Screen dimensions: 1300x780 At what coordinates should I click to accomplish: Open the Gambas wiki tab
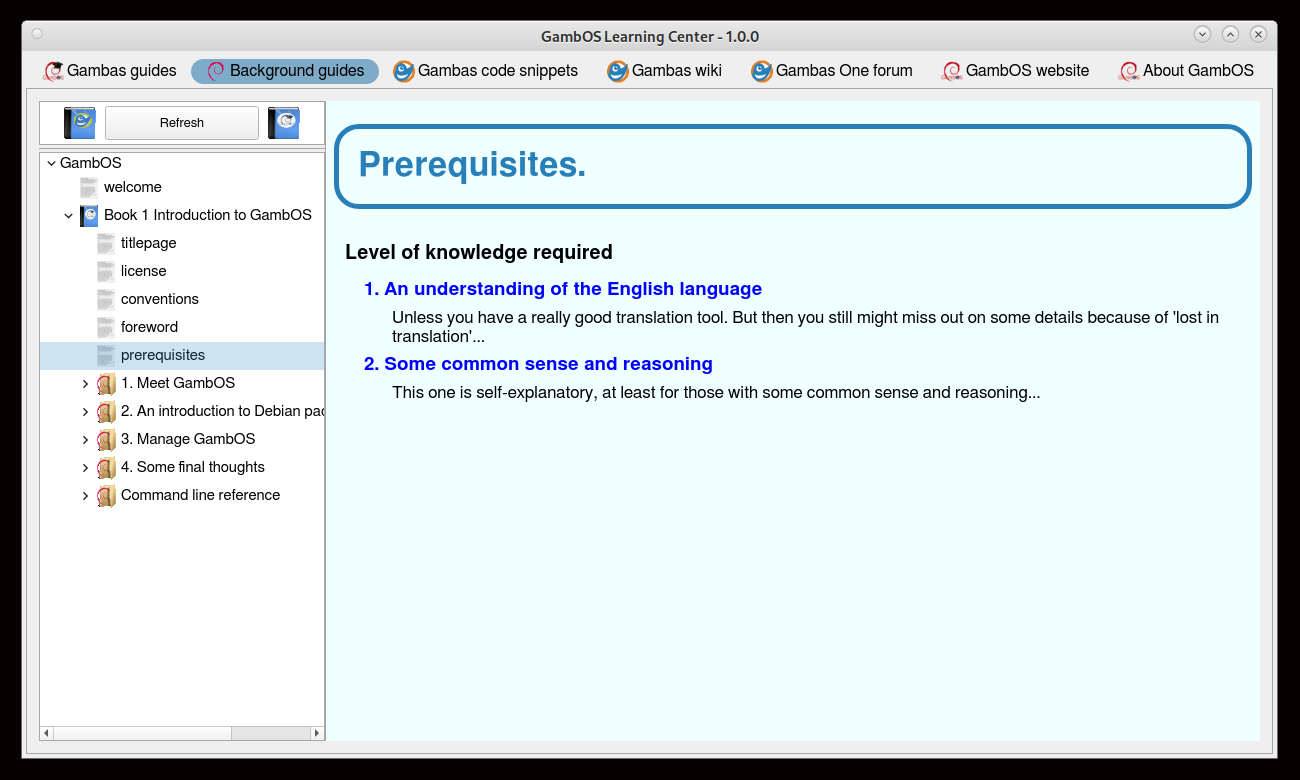(664, 71)
